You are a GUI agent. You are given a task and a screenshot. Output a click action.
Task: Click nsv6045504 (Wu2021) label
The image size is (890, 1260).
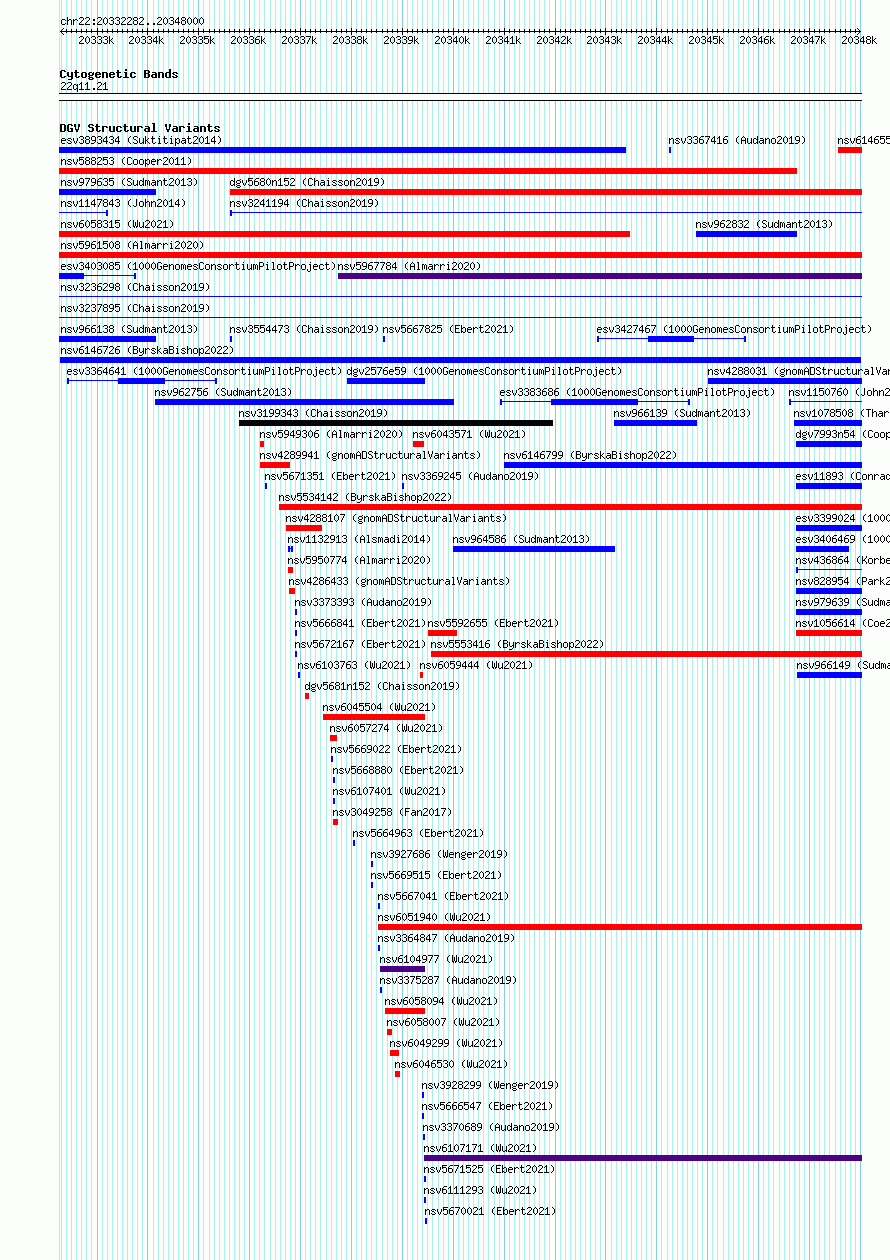379,708
